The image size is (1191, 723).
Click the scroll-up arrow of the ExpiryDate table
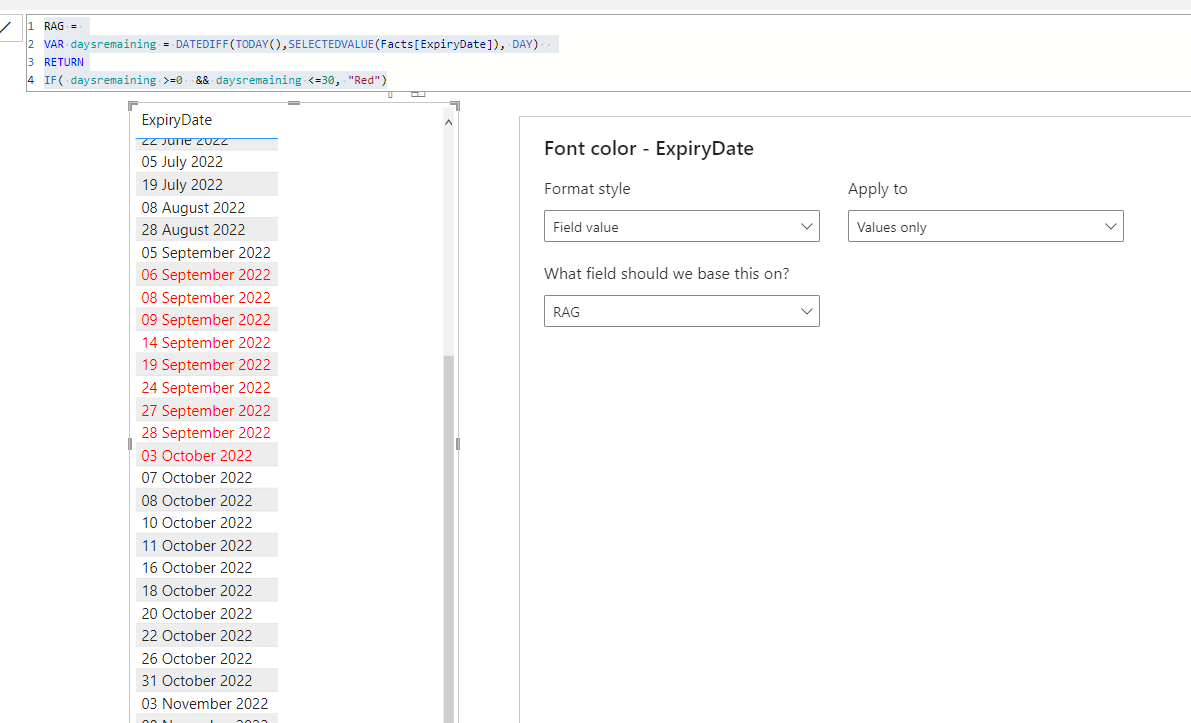pyautogui.click(x=448, y=122)
